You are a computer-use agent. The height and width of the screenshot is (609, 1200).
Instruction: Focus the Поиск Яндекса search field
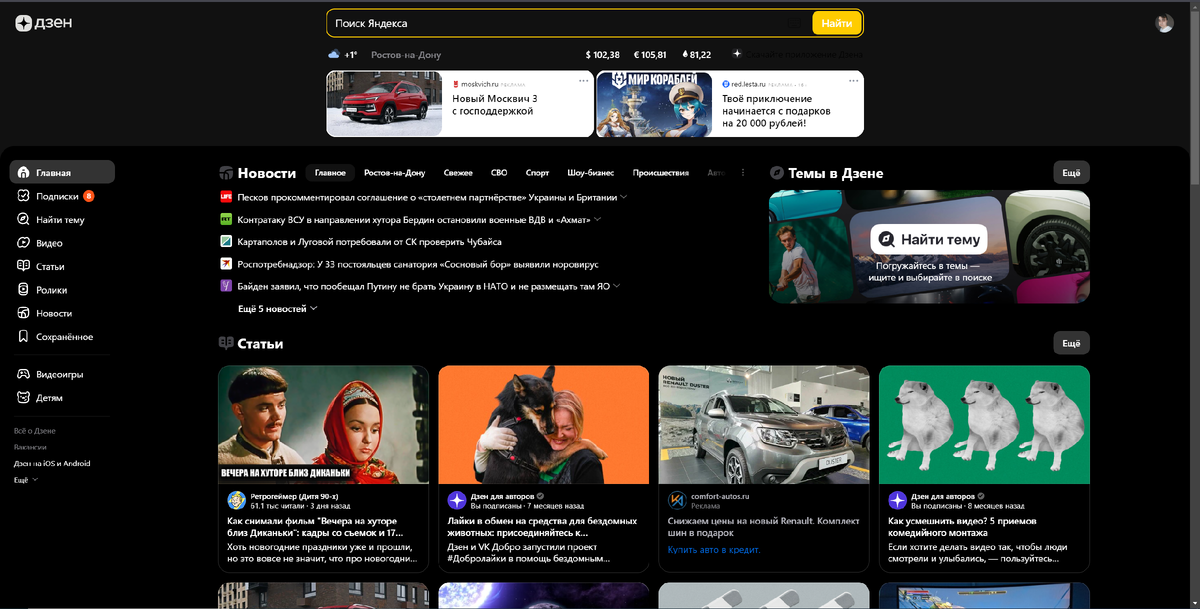point(568,23)
